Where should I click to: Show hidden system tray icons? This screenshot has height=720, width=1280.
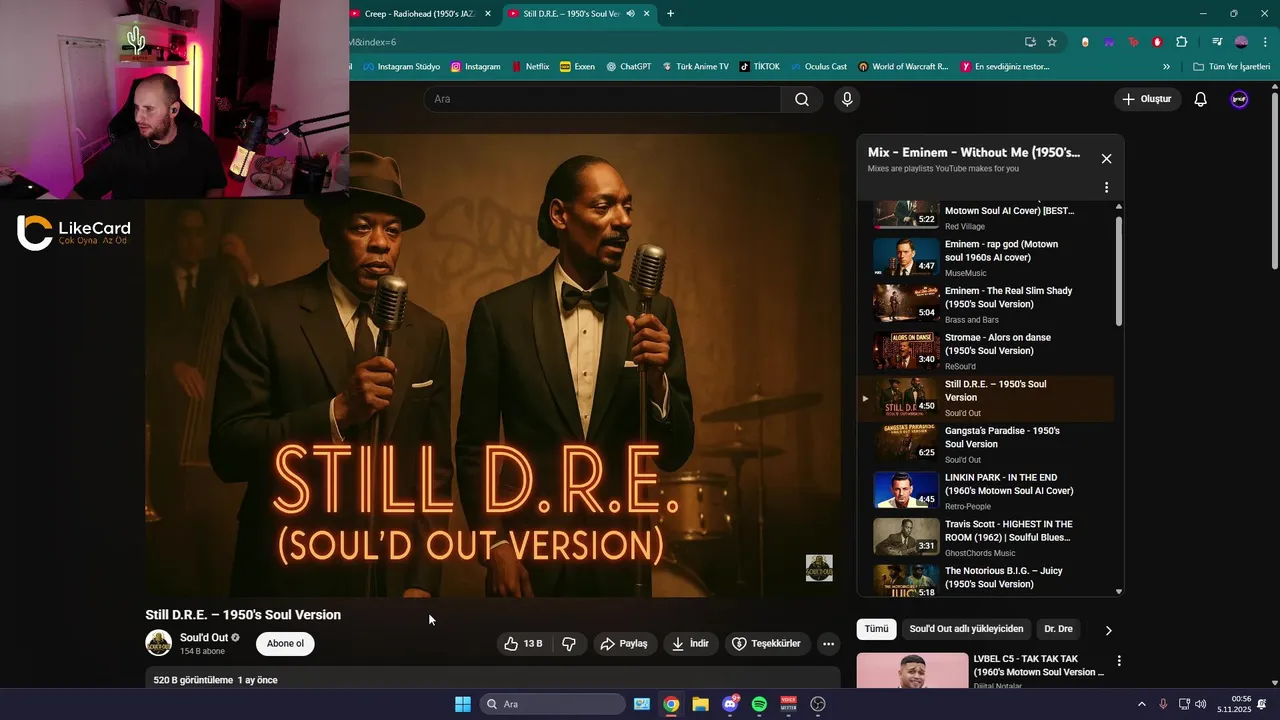point(1142,704)
